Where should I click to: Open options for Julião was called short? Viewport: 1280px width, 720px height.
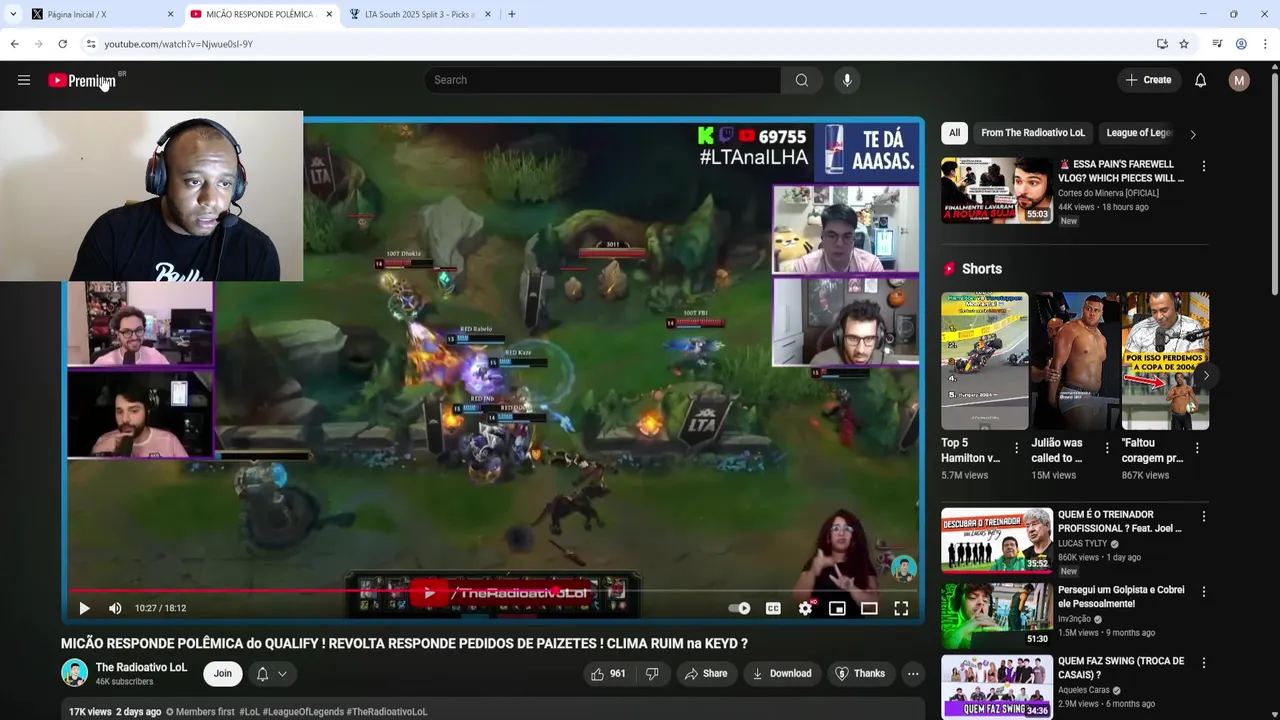click(x=1106, y=448)
